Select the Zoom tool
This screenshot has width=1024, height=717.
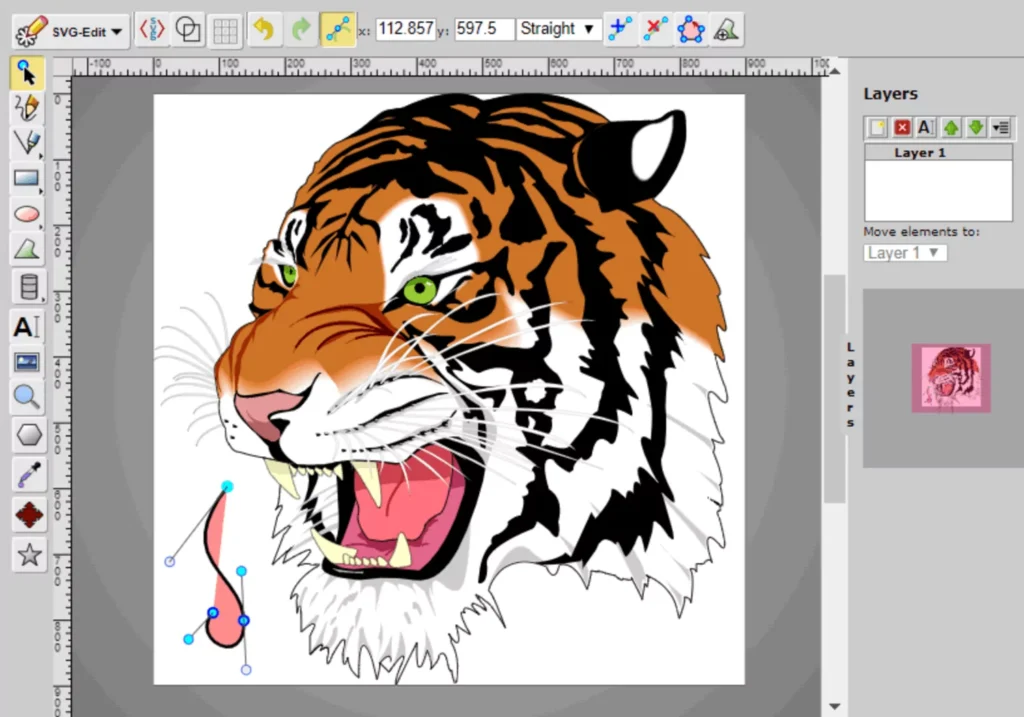pos(27,397)
